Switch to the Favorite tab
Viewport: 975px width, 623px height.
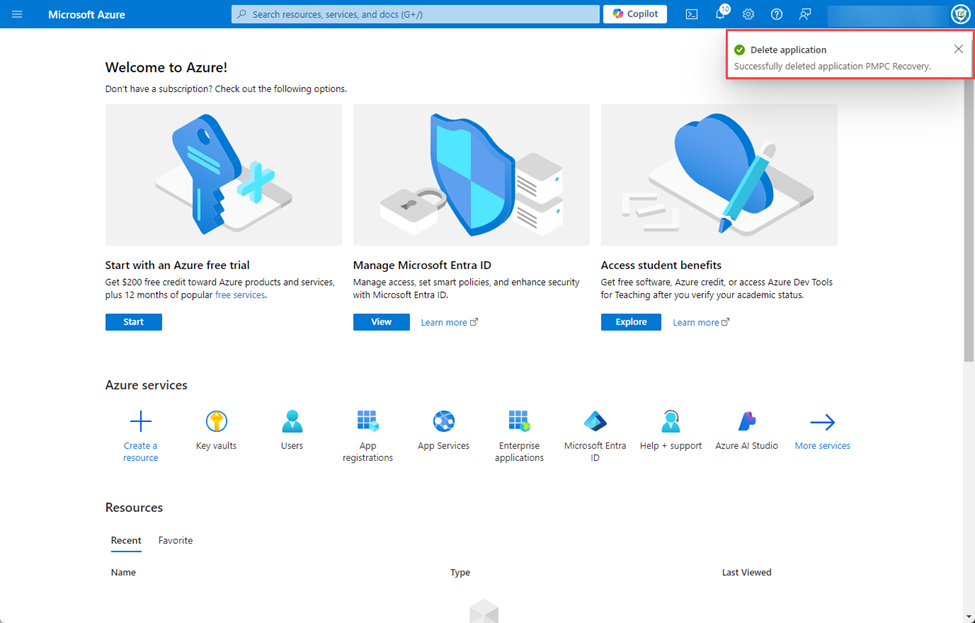coord(175,540)
